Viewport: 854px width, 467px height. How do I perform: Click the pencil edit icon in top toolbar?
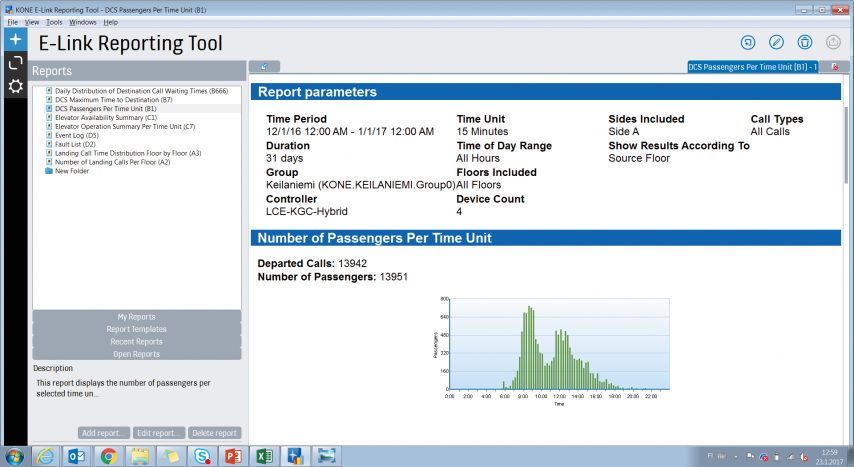(776, 42)
